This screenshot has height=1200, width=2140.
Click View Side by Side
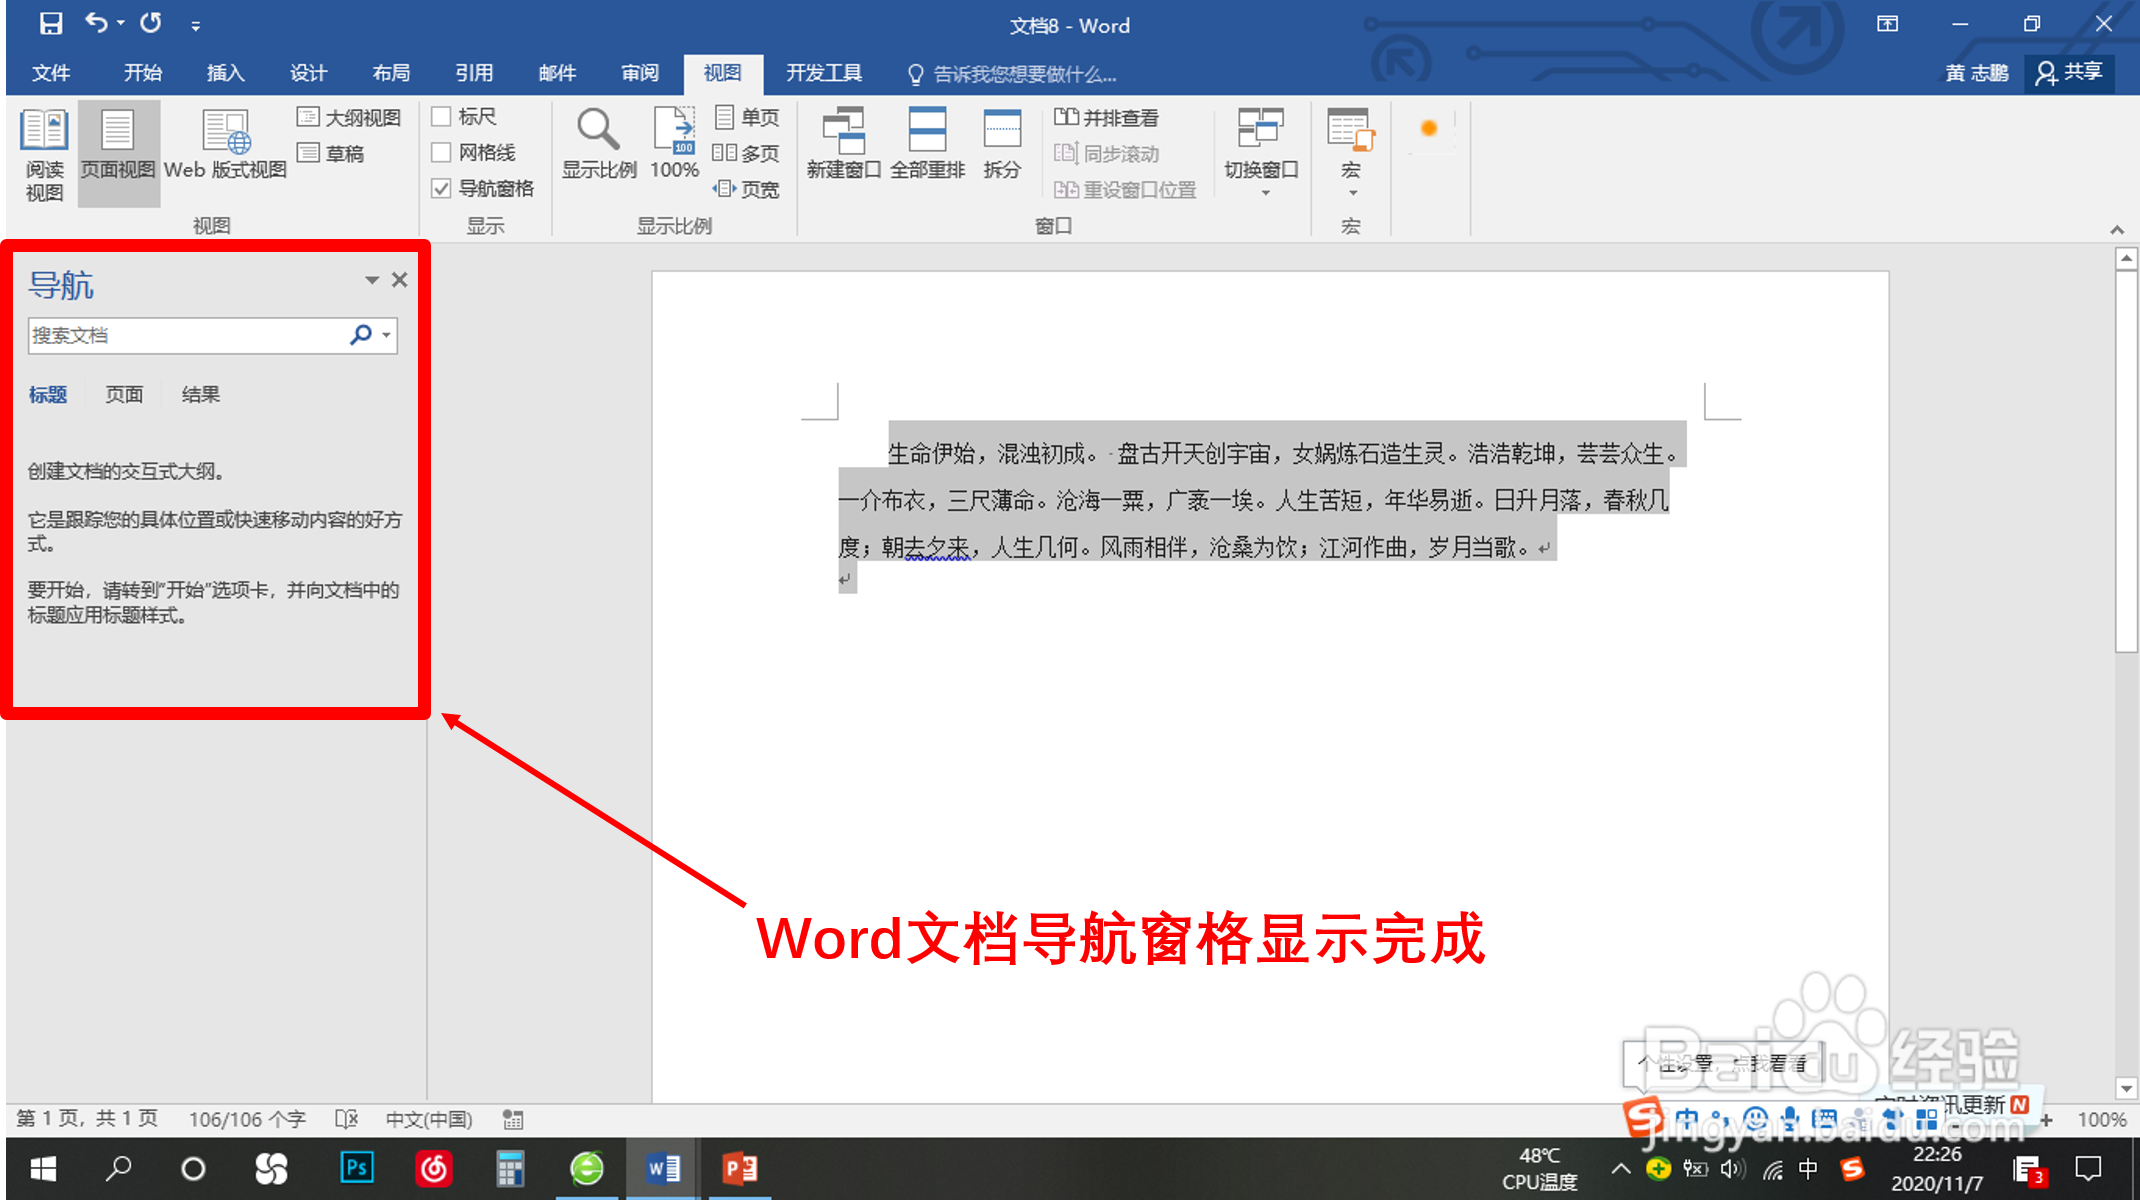click(1106, 117)
